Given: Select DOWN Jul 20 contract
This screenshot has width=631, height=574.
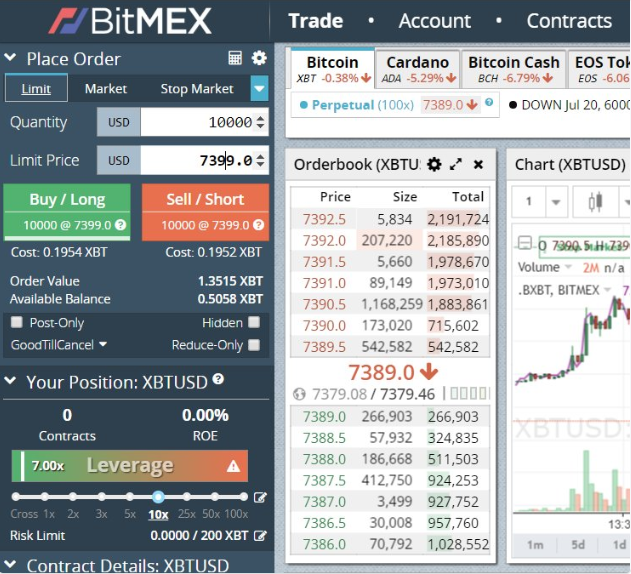Looking at the screenshot, I should [x=569, y=105].
